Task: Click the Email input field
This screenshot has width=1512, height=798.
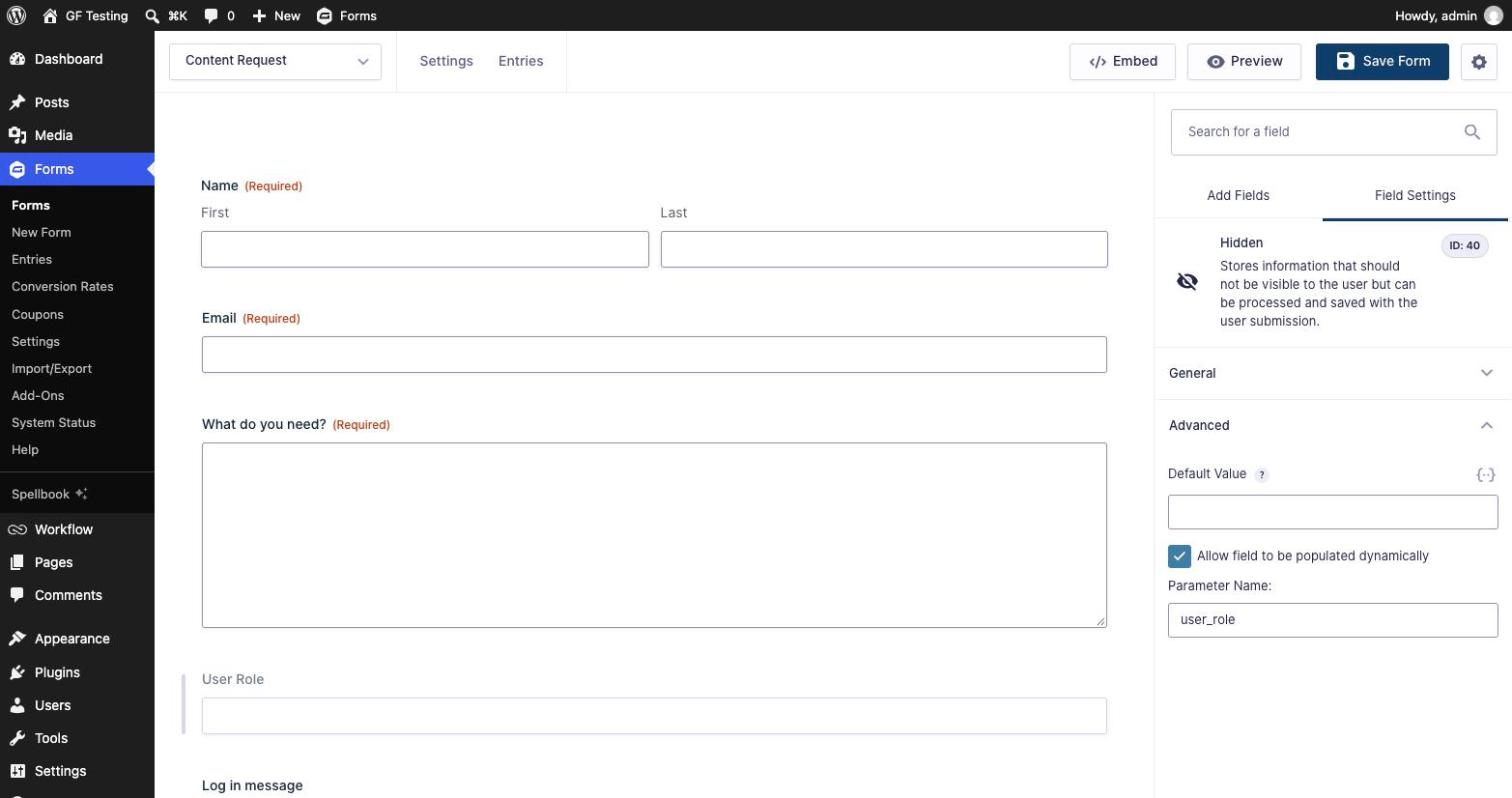Action: tap(654, 355)
